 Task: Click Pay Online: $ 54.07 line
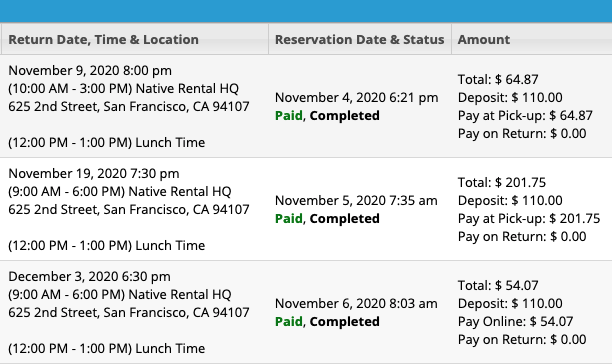click(x=515, y=321)
